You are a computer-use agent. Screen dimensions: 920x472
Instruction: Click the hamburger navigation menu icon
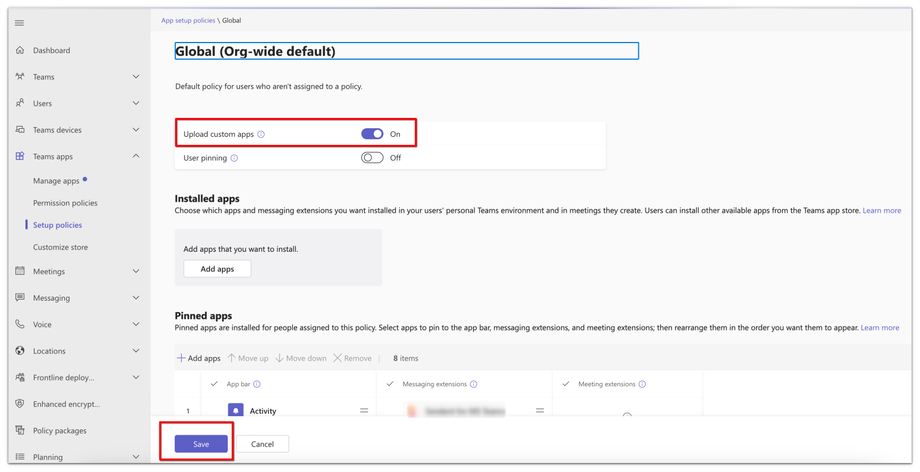tap(20, 23)
